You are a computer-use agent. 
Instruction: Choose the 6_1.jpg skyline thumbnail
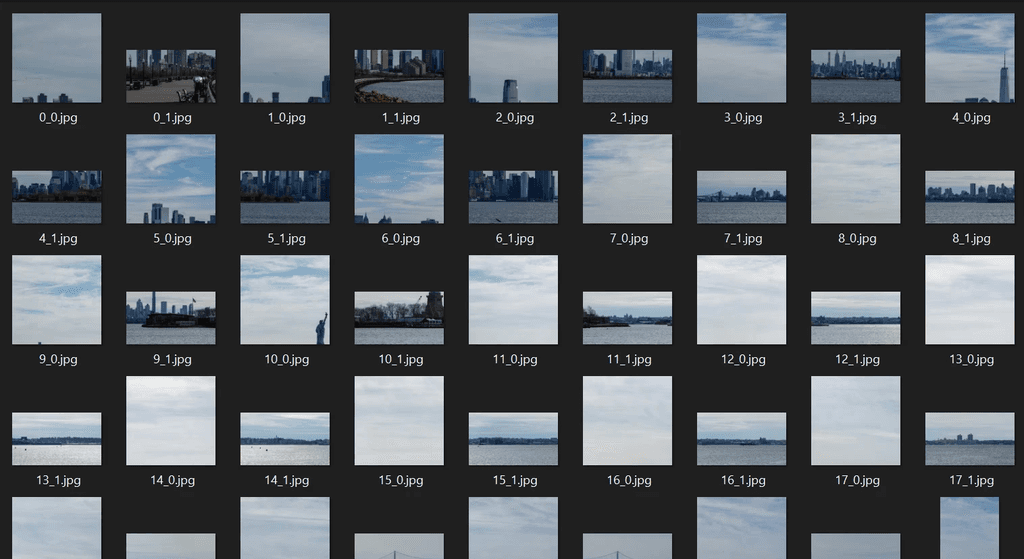point(513,197)
